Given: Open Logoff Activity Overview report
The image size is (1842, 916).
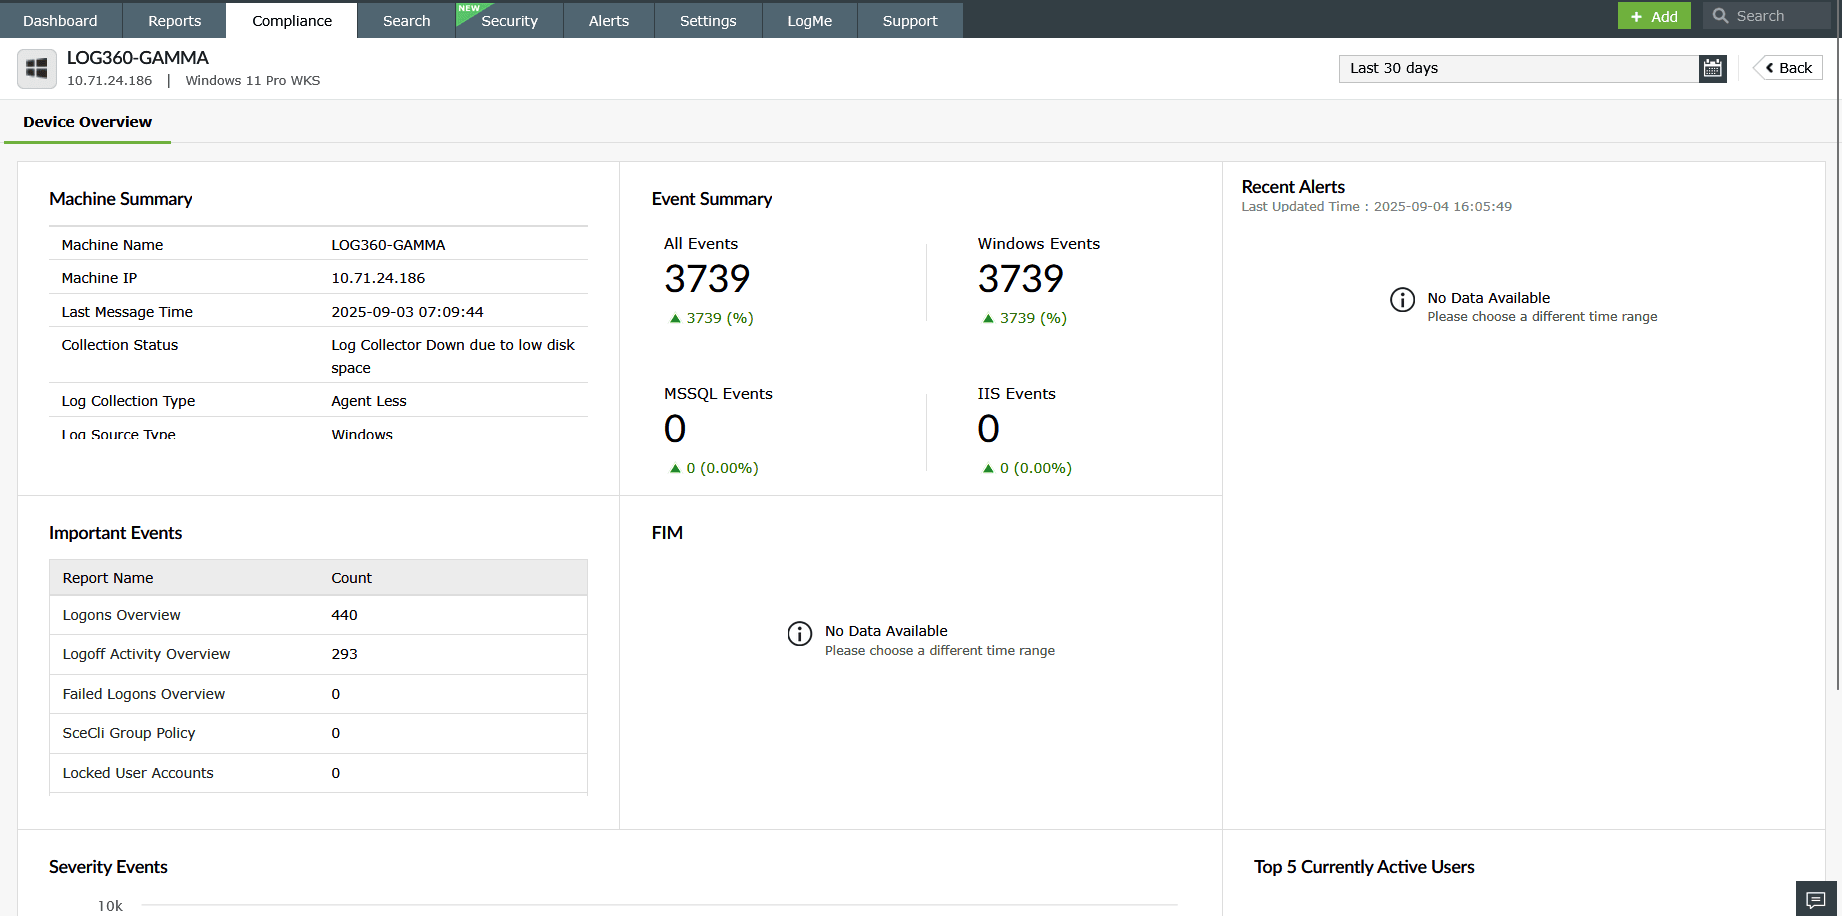Looking at the screenshot, I should point(146,654).
